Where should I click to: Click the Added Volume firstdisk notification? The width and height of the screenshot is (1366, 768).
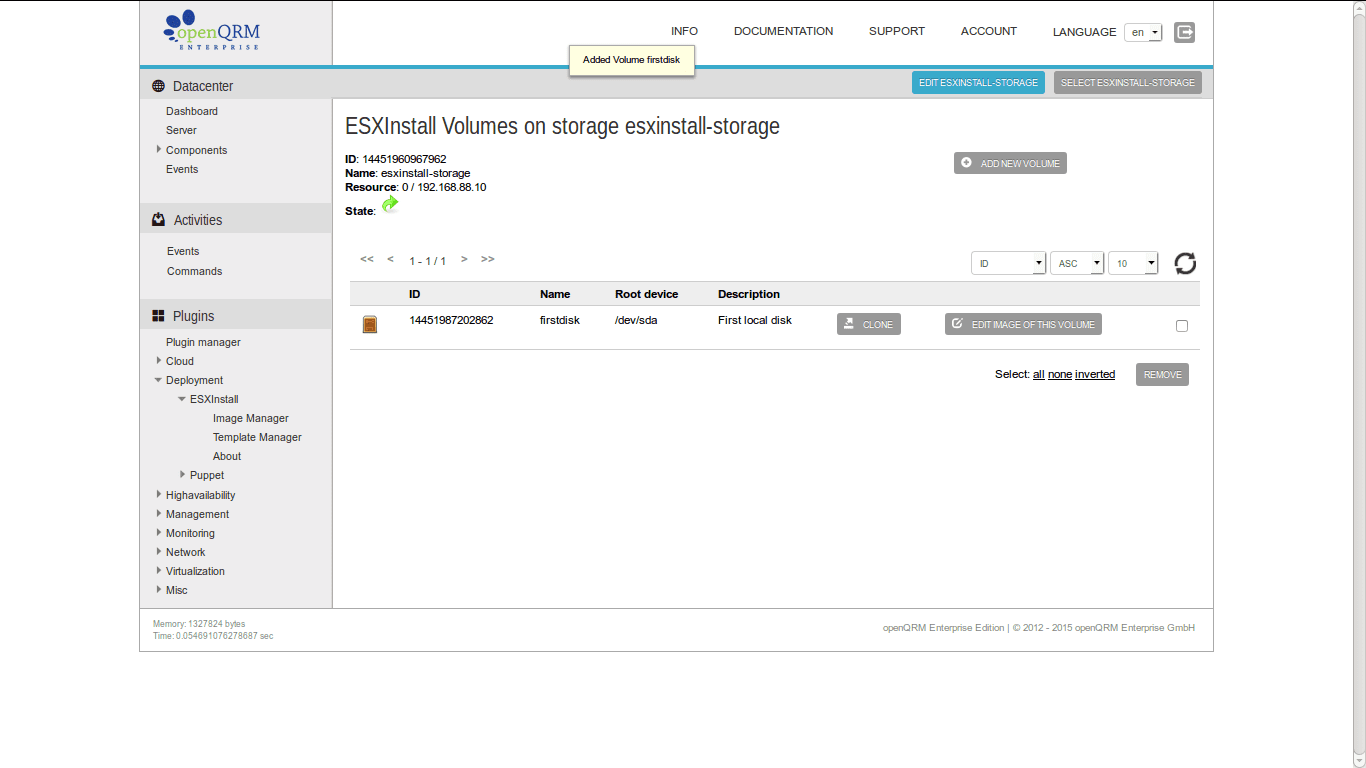631,60
